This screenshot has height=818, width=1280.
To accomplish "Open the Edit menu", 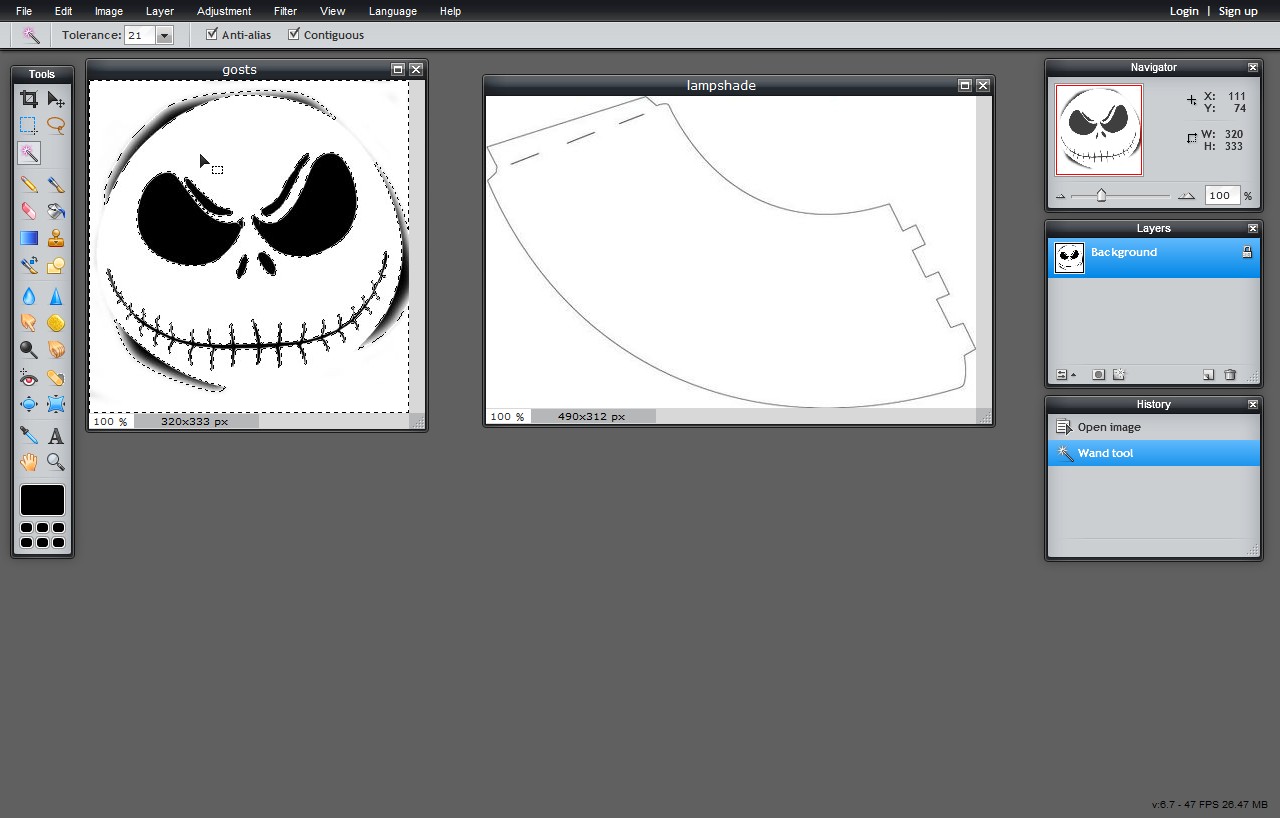I will click(63, 11).
